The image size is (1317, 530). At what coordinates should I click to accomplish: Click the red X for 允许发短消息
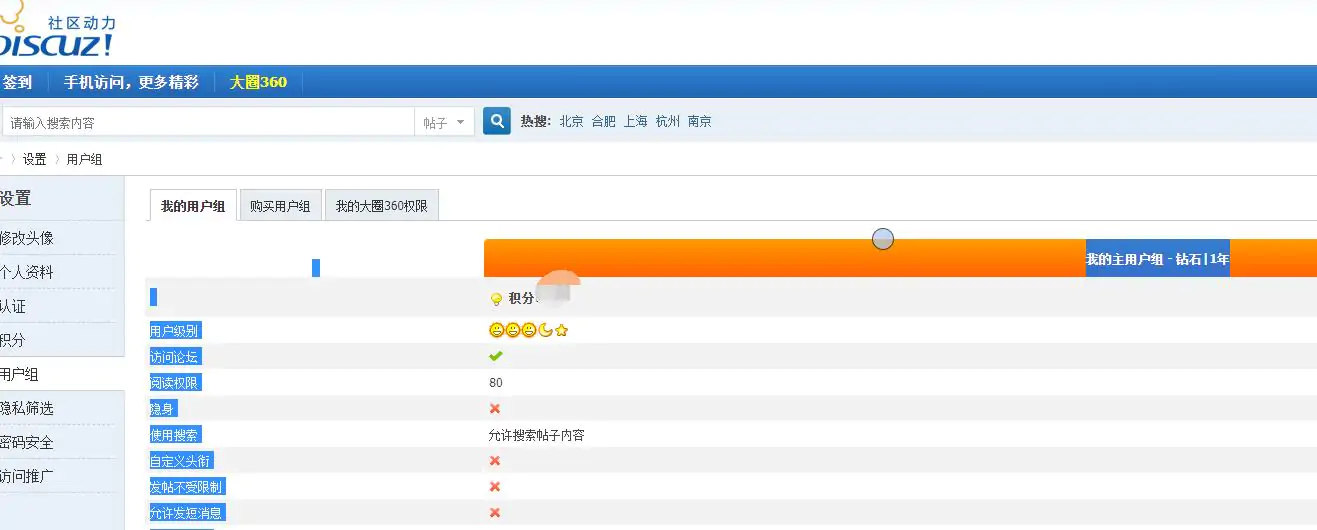[x=495, y=512]
